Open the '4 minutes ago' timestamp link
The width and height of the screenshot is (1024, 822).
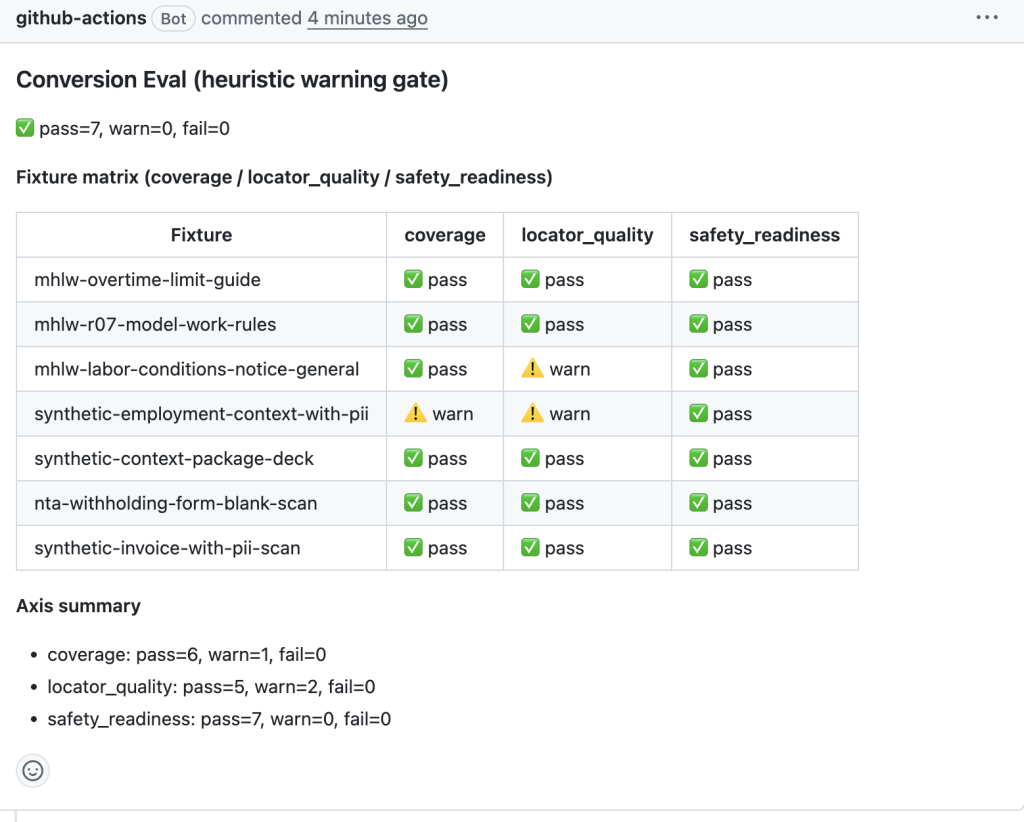click(x=367, y=18)
